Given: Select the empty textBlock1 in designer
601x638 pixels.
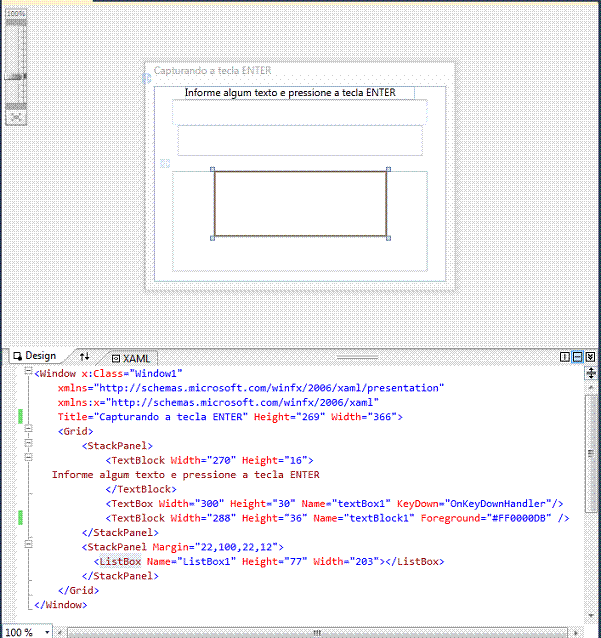Looking at the screenshot, I should (x=300, y=140).
